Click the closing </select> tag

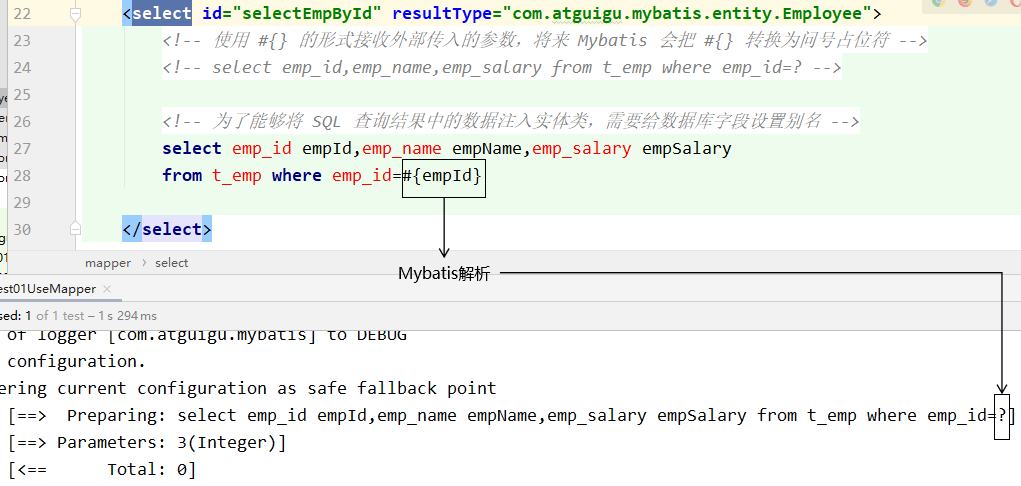(x=166, y=230)
